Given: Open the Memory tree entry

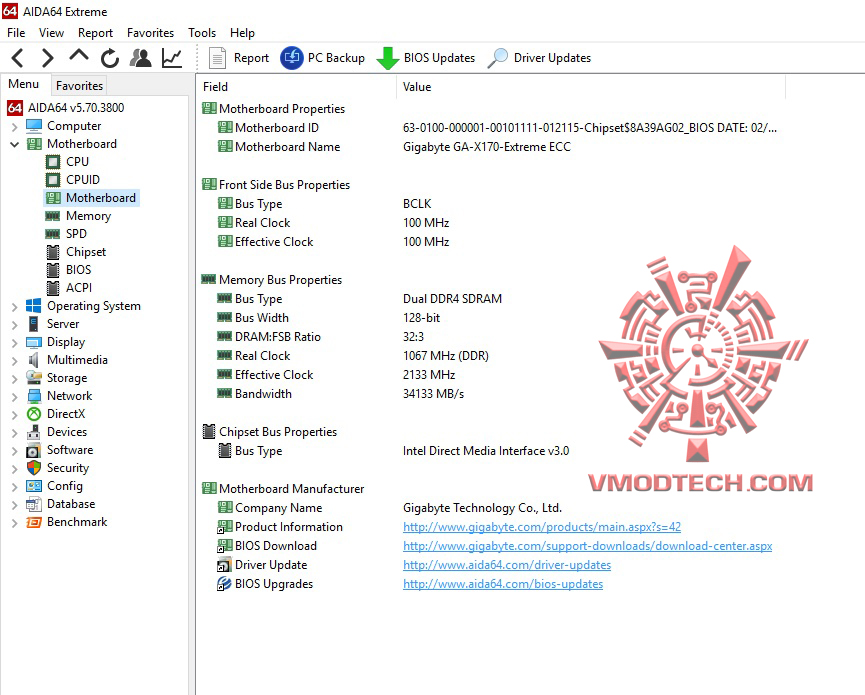Looking at the screenshot, I should 88,216.
